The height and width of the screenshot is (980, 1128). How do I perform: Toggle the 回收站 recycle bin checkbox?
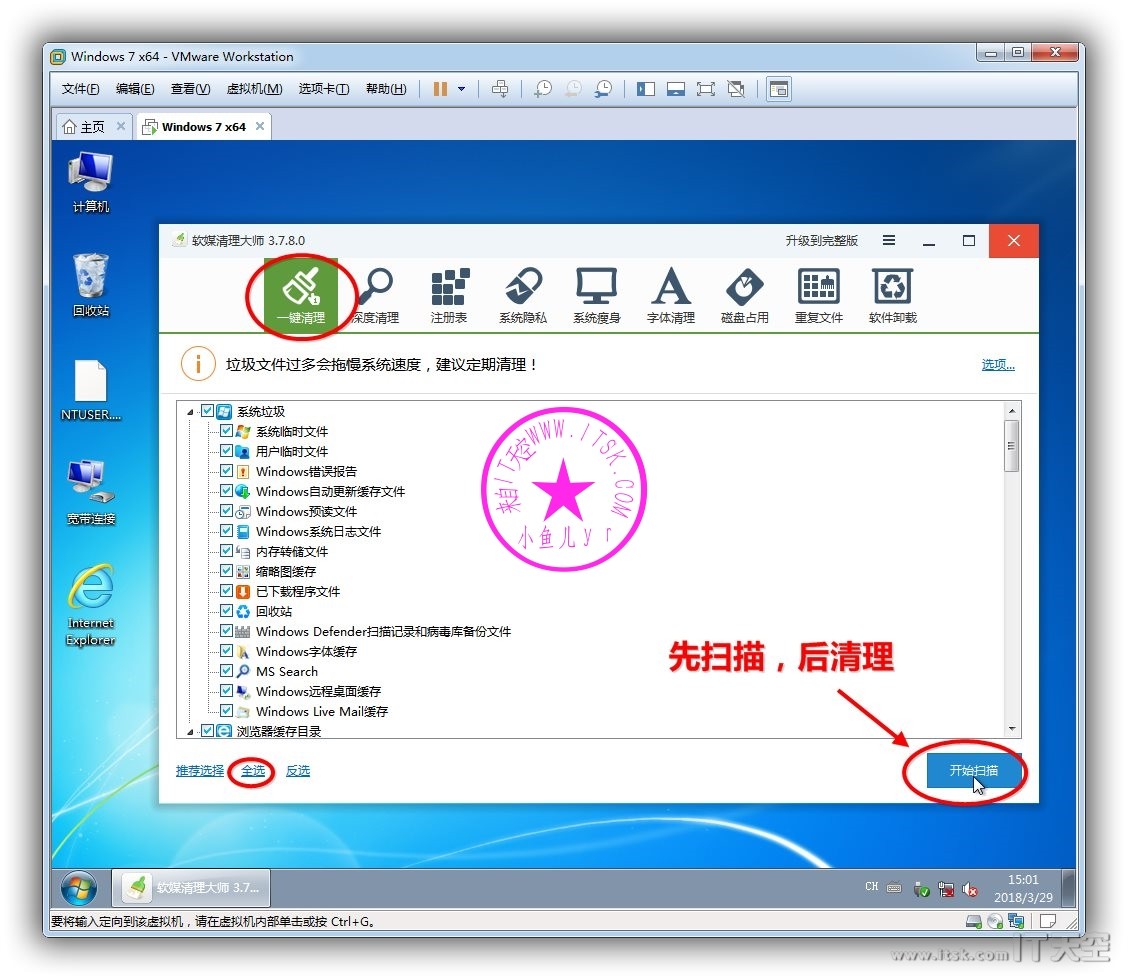226,612
